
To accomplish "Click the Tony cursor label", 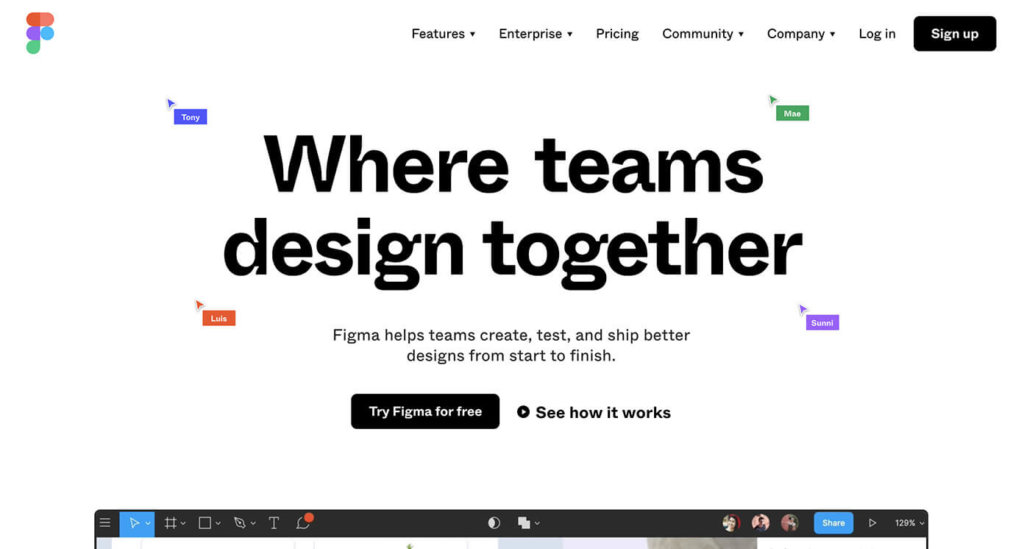I will coord(190,117).
